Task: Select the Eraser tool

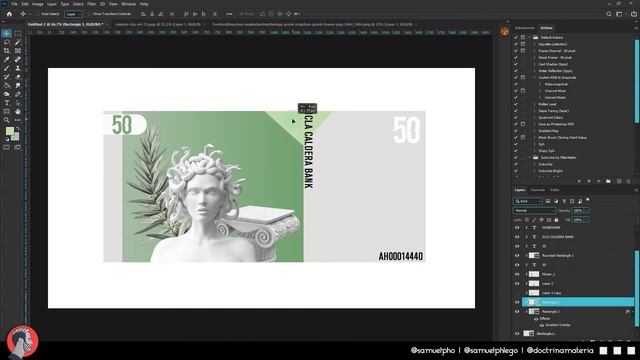Action: tap(18, 77)
